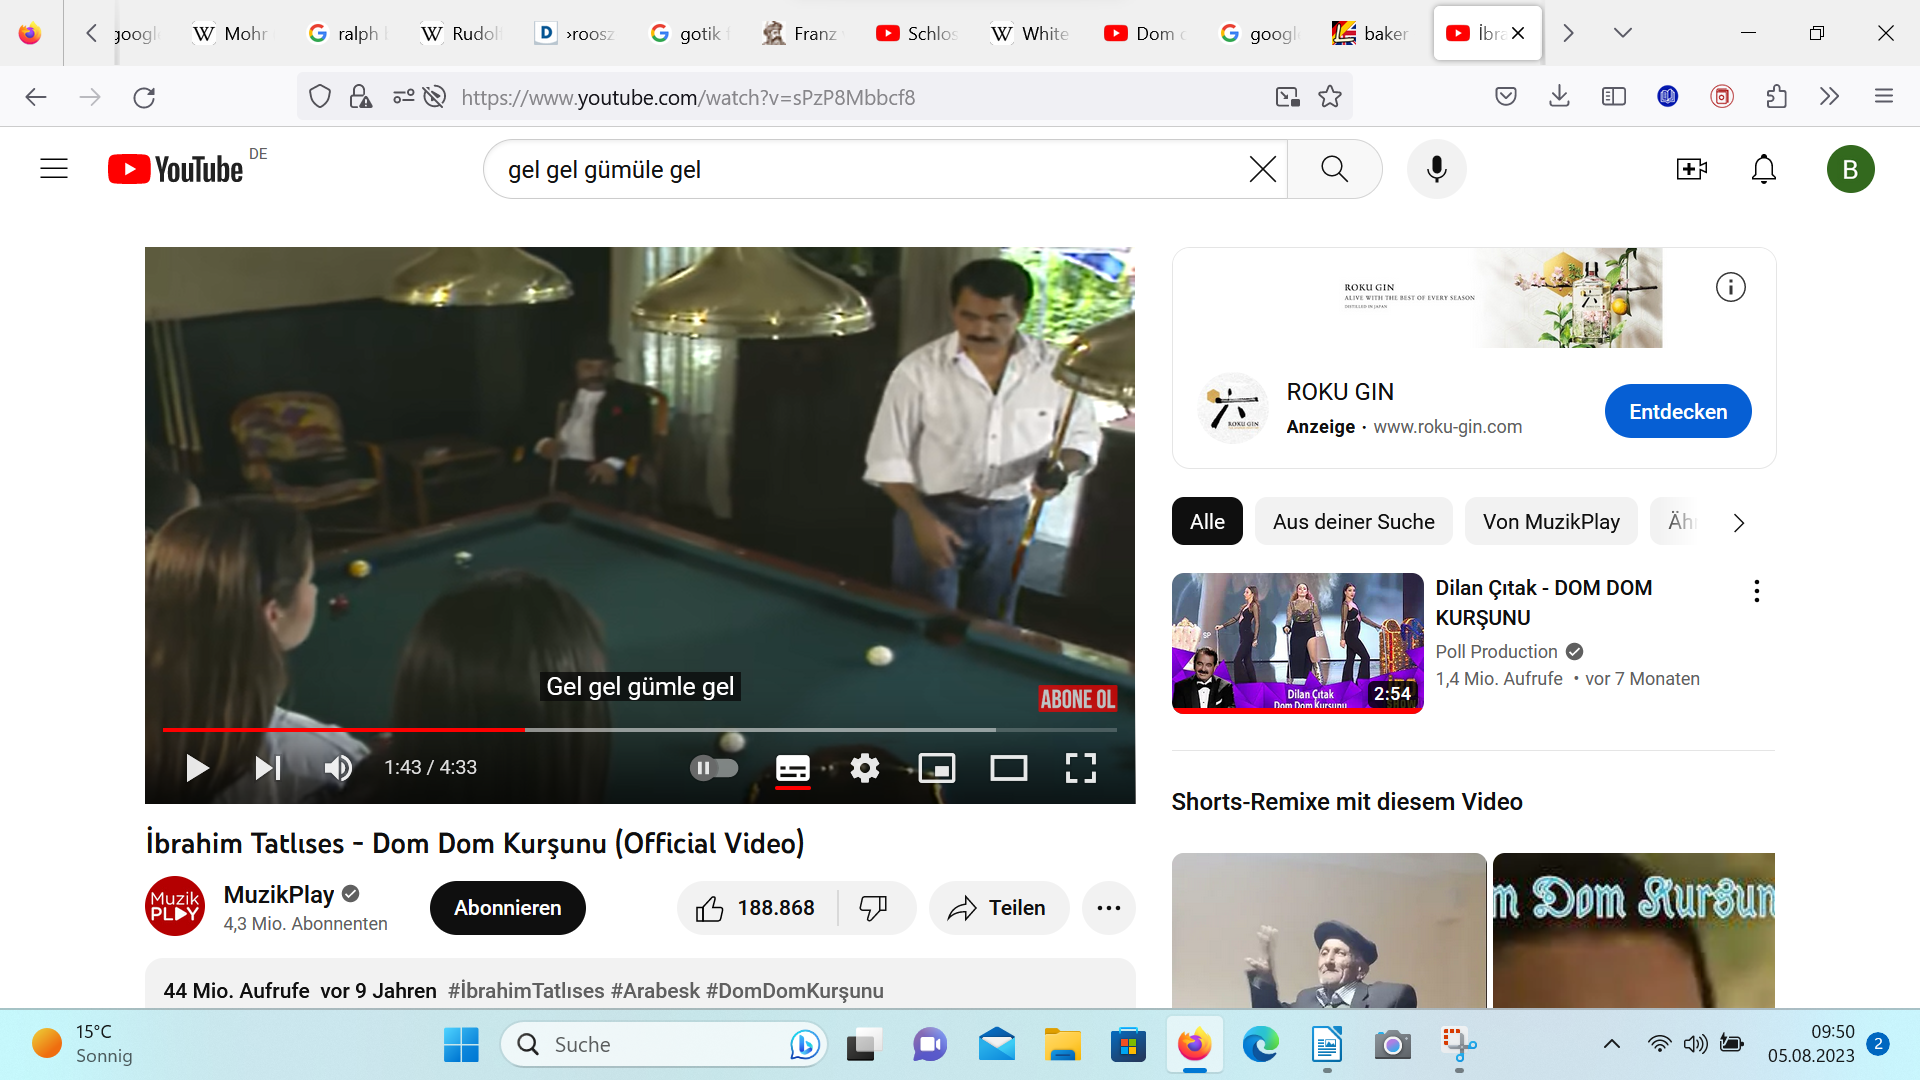1920x1080 pixels.
Task: Skip to next video
Action: (267, 768)
